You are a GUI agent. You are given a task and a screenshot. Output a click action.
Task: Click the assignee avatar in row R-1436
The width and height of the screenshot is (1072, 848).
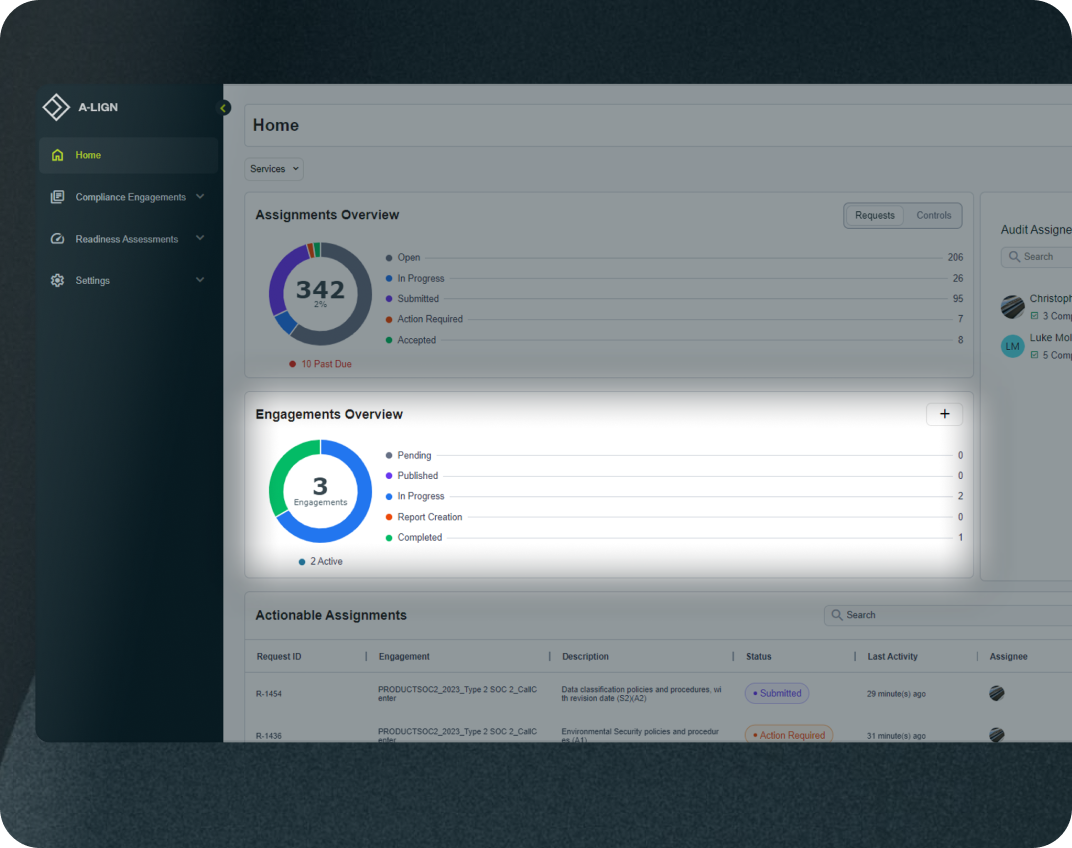pyautogui.click(x=997, y=735)
